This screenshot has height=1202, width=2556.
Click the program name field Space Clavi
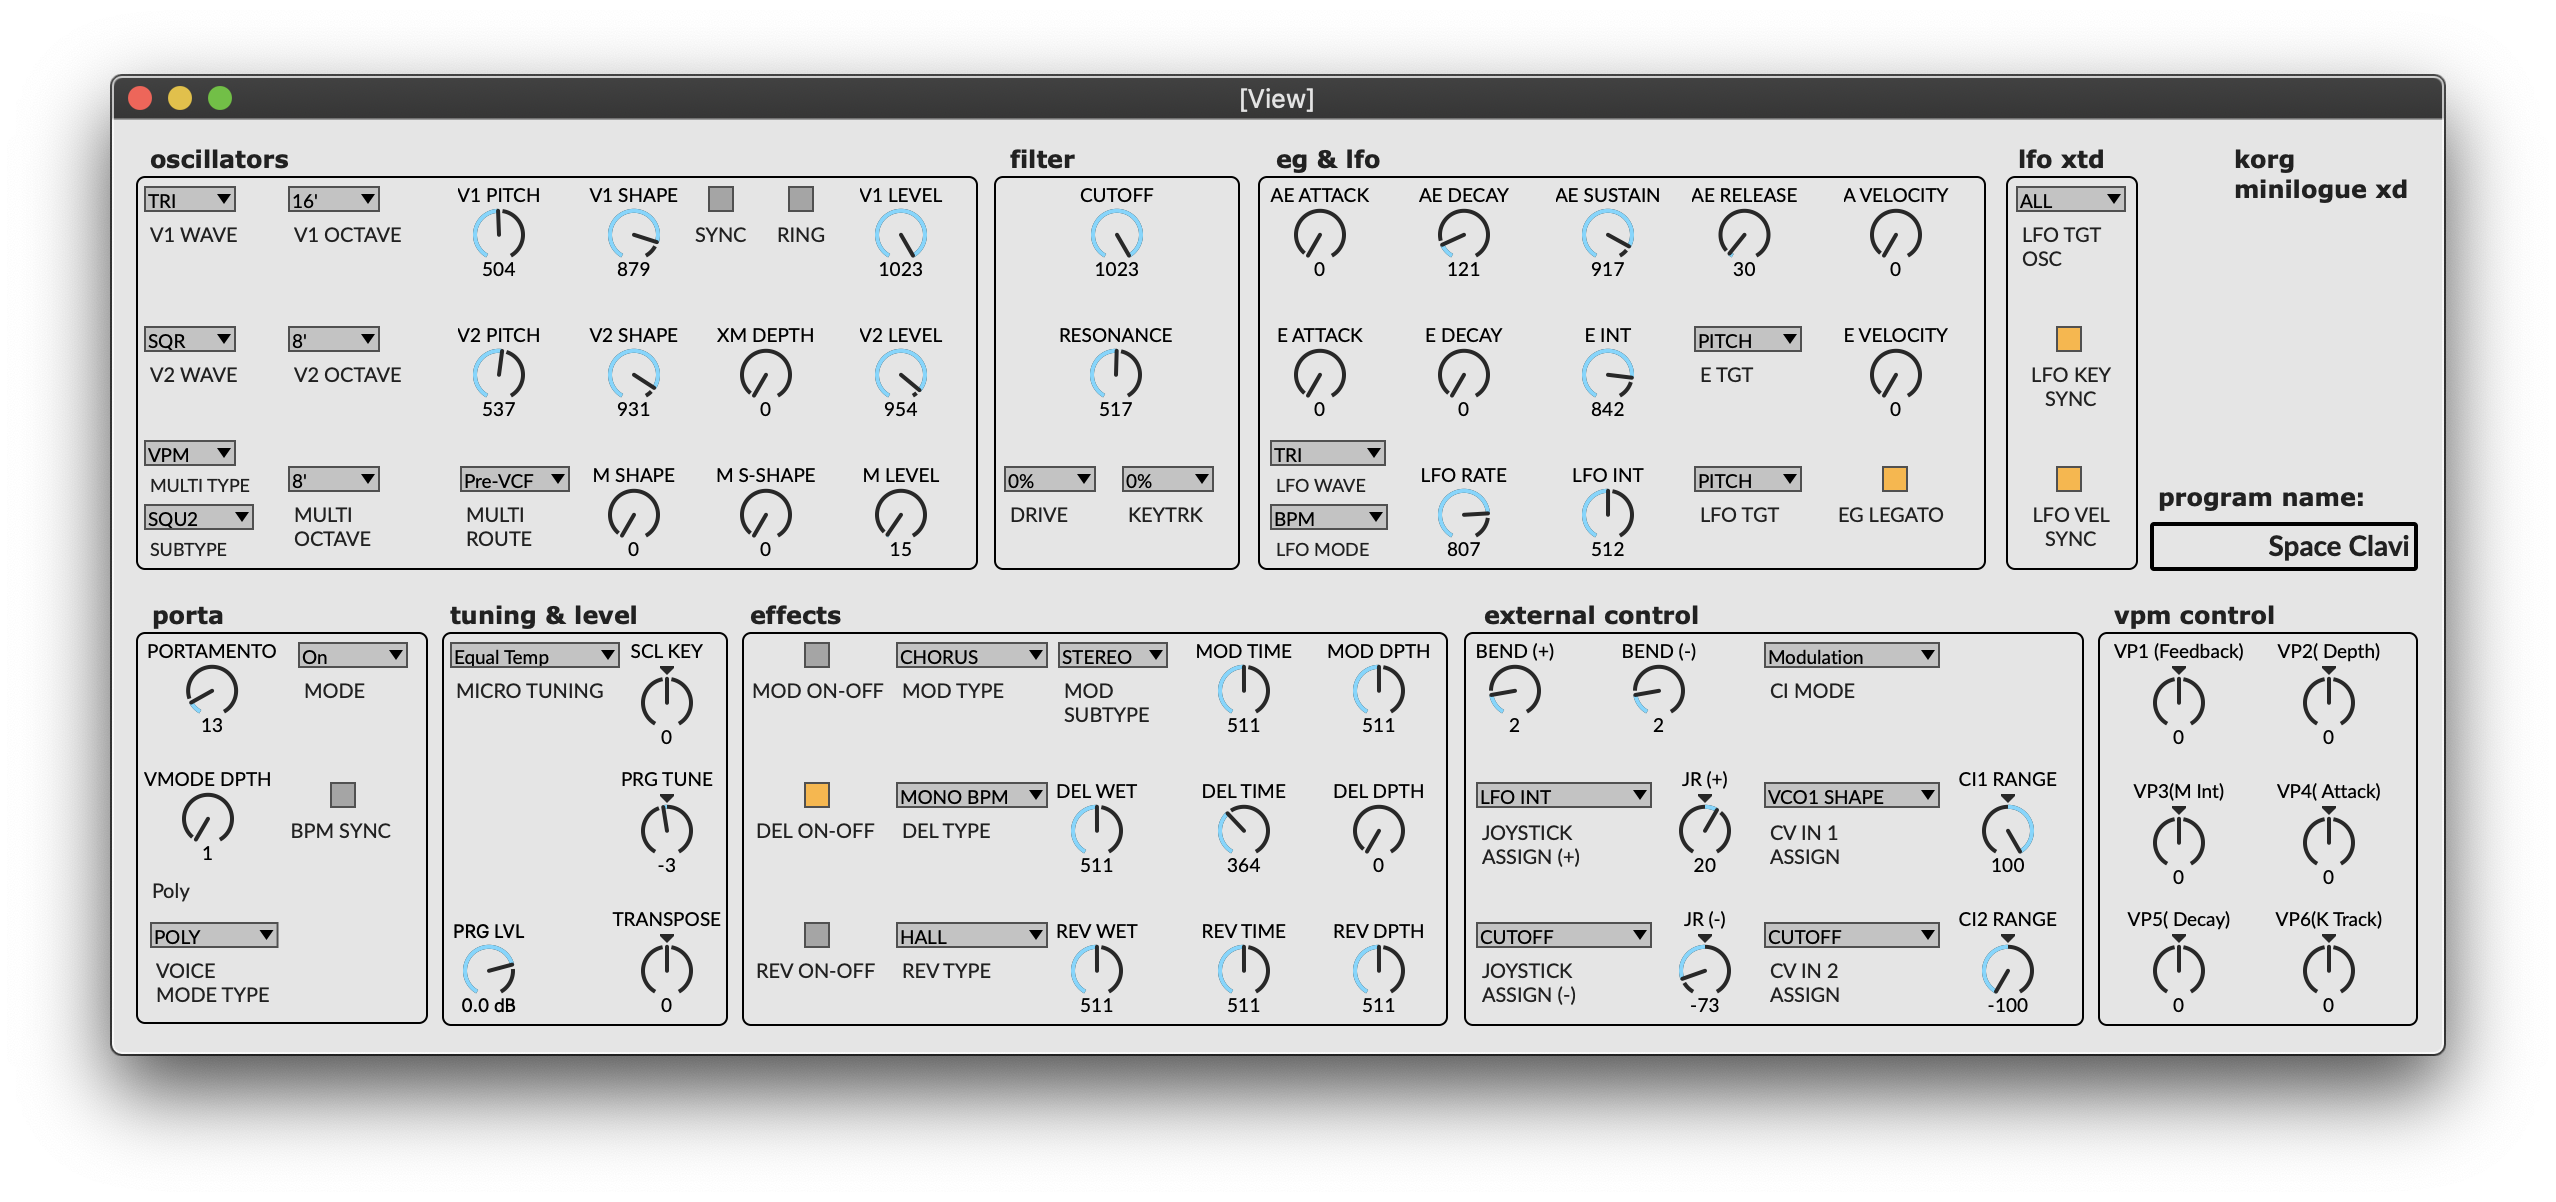pos(2283,547)
